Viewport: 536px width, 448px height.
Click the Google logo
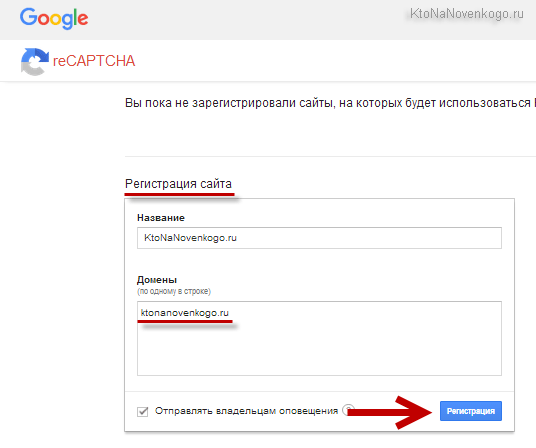point(54,19)
